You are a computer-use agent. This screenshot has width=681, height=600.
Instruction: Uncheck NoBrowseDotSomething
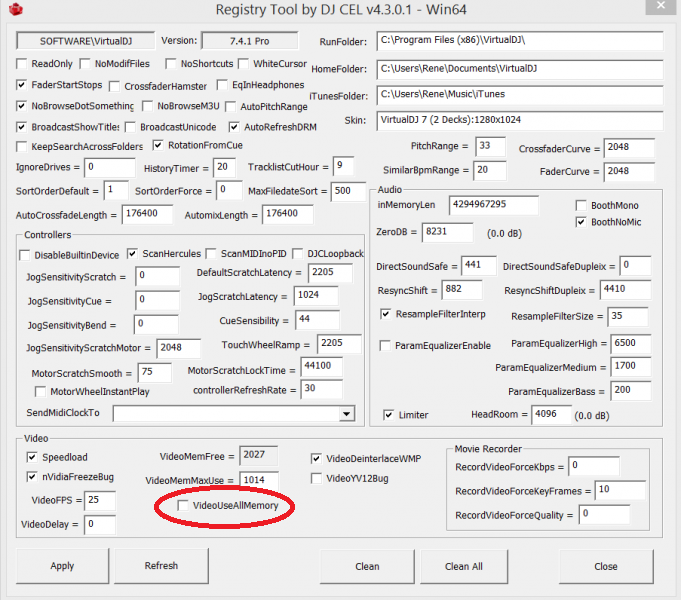click(x=21, y=106)
